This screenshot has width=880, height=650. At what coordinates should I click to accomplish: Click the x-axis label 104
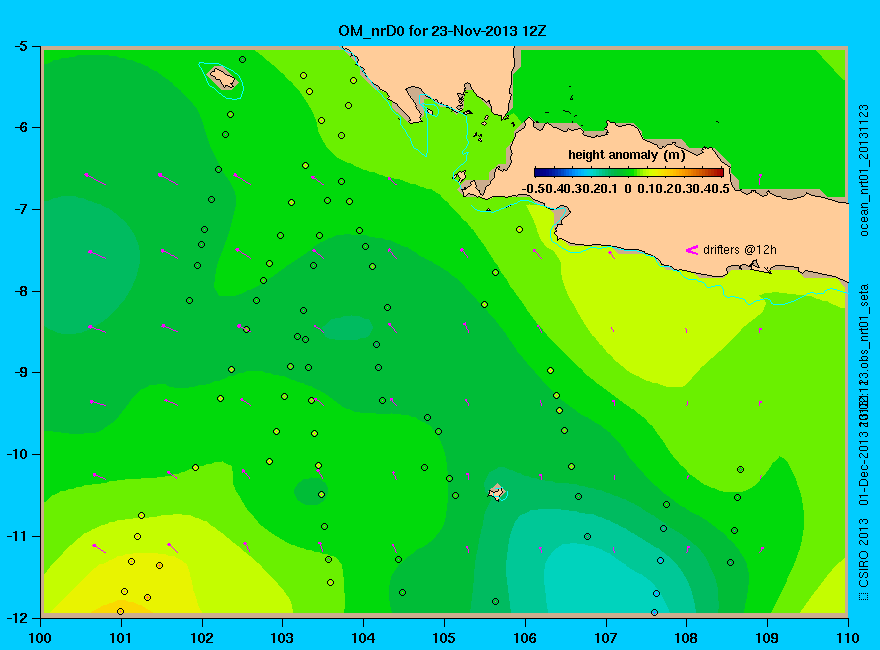coord(363,638)
